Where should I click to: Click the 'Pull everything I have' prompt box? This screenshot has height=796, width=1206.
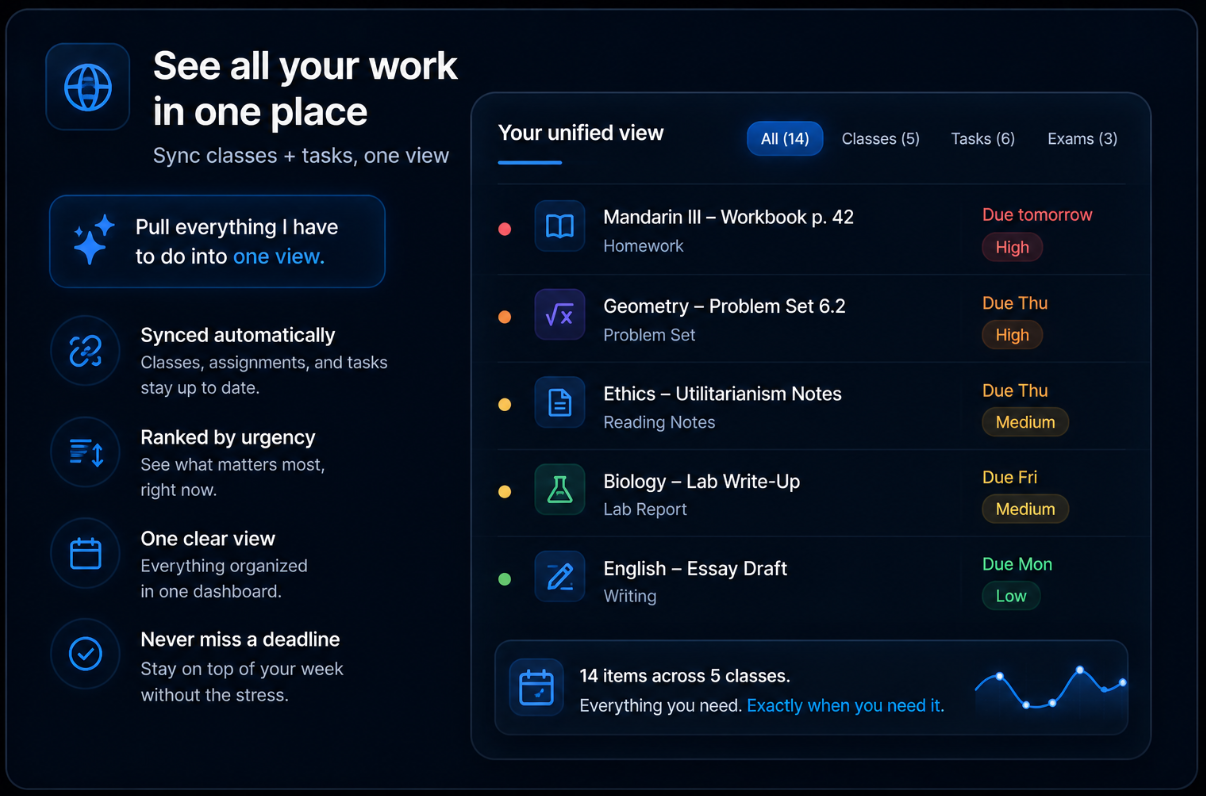(217, 241)
